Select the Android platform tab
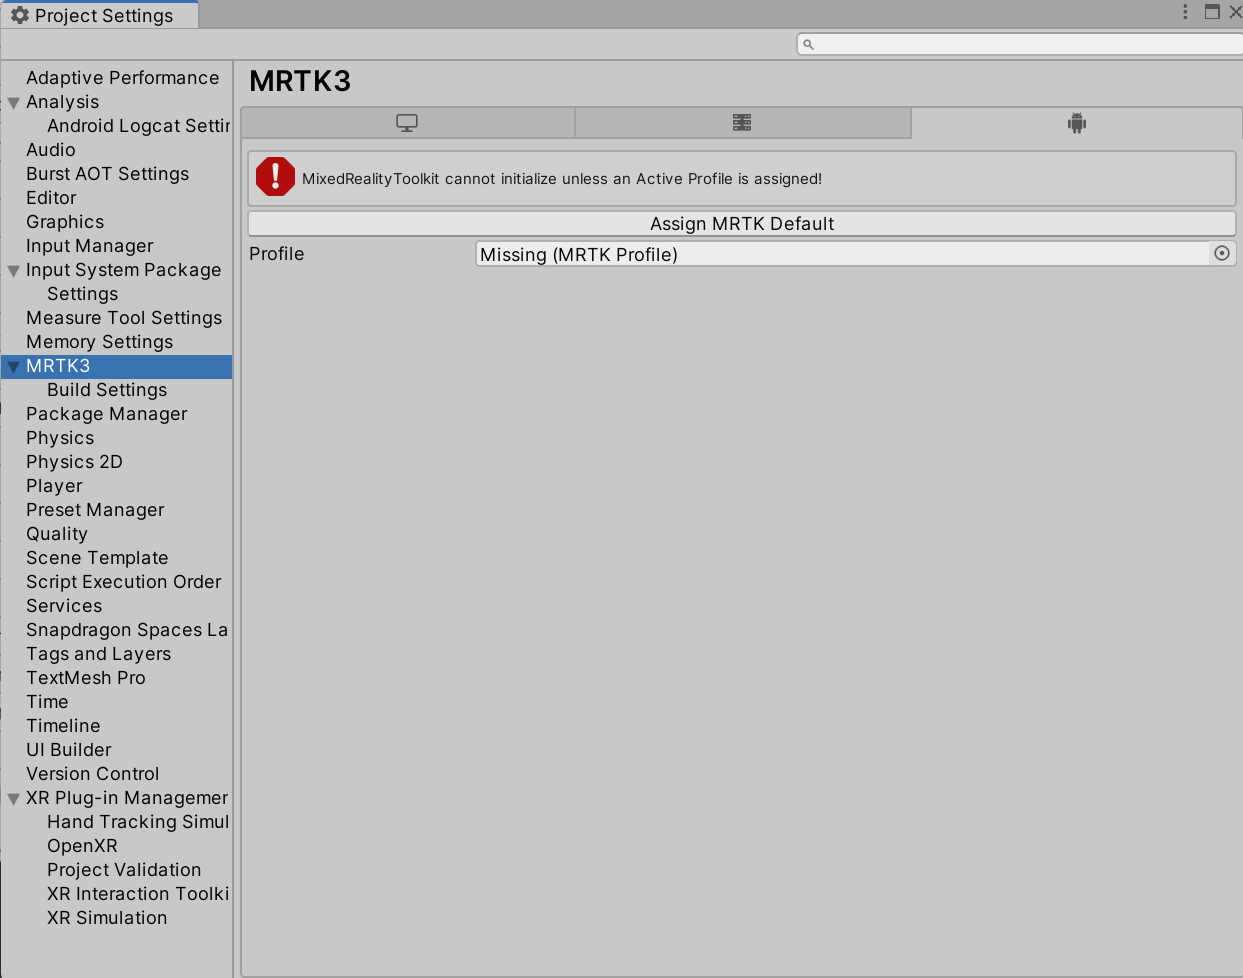Screen dimensions: 1243x978 1076,123
